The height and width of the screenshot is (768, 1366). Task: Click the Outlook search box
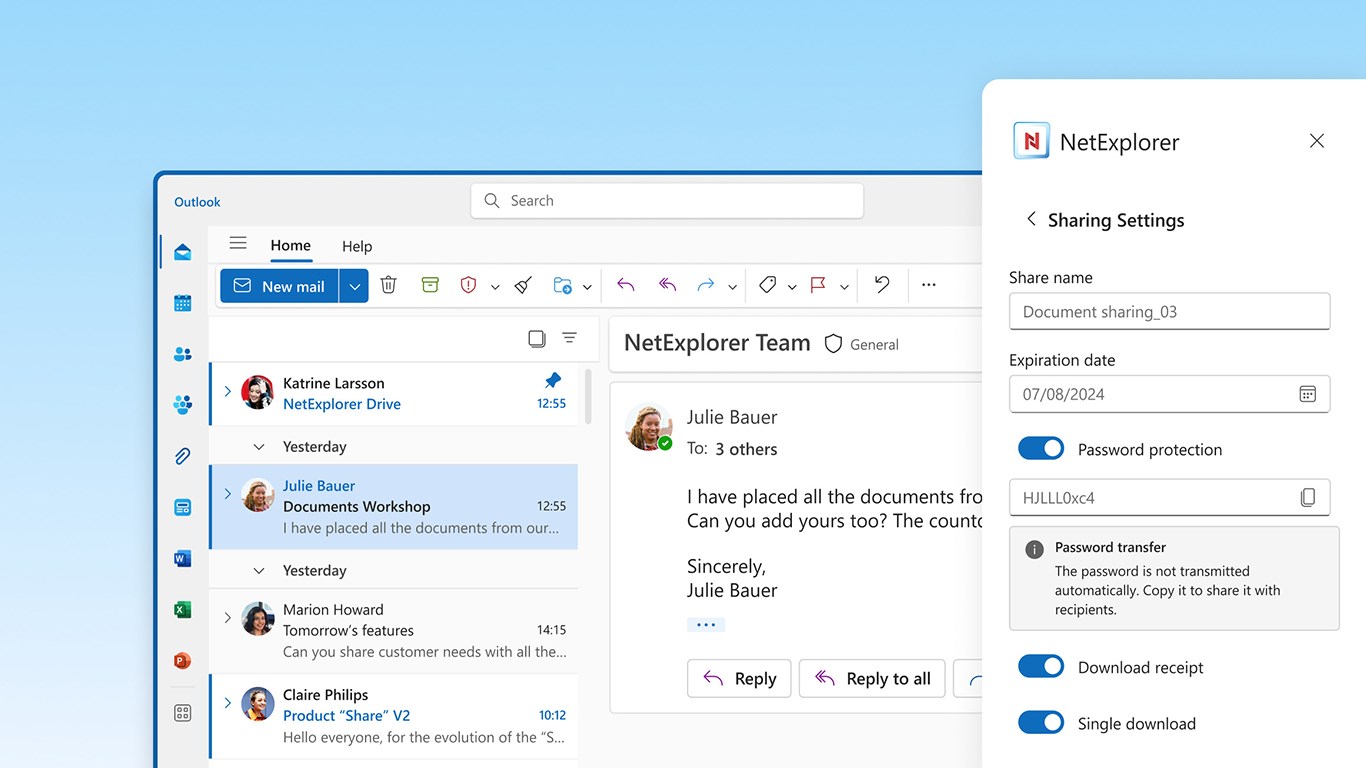(667, 201)
